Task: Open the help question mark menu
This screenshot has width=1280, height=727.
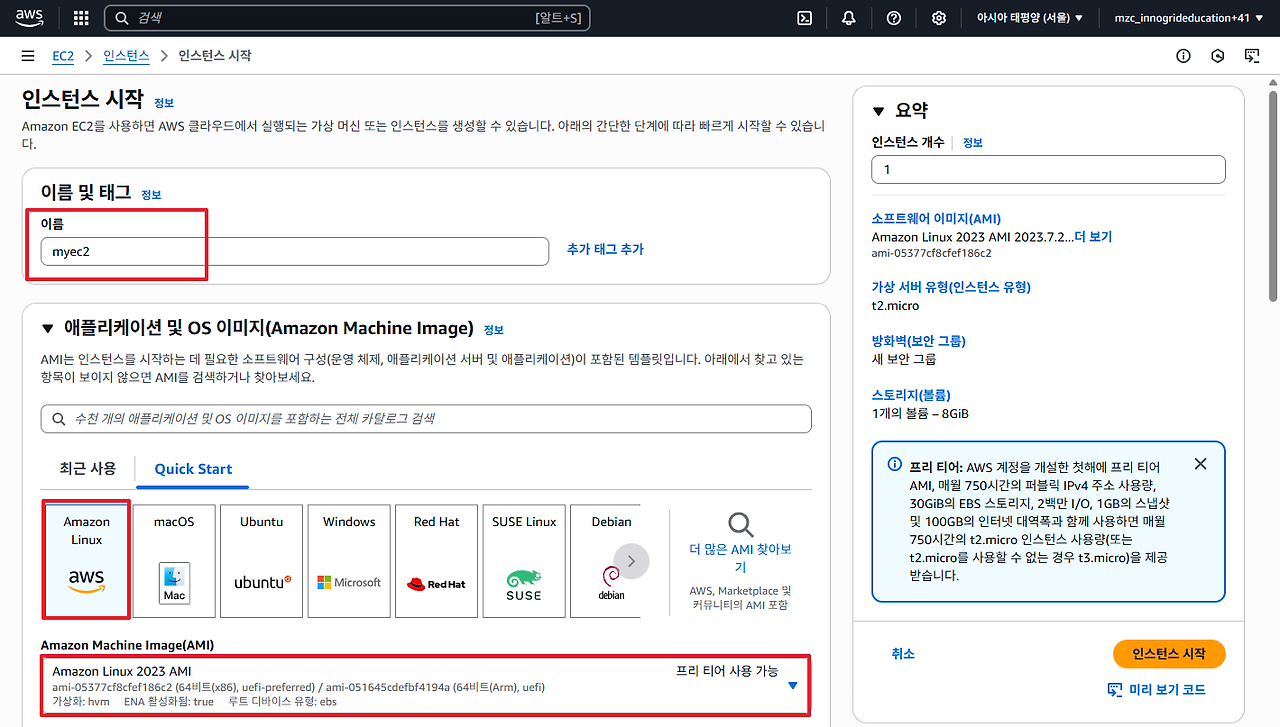Action: [894, 18]
